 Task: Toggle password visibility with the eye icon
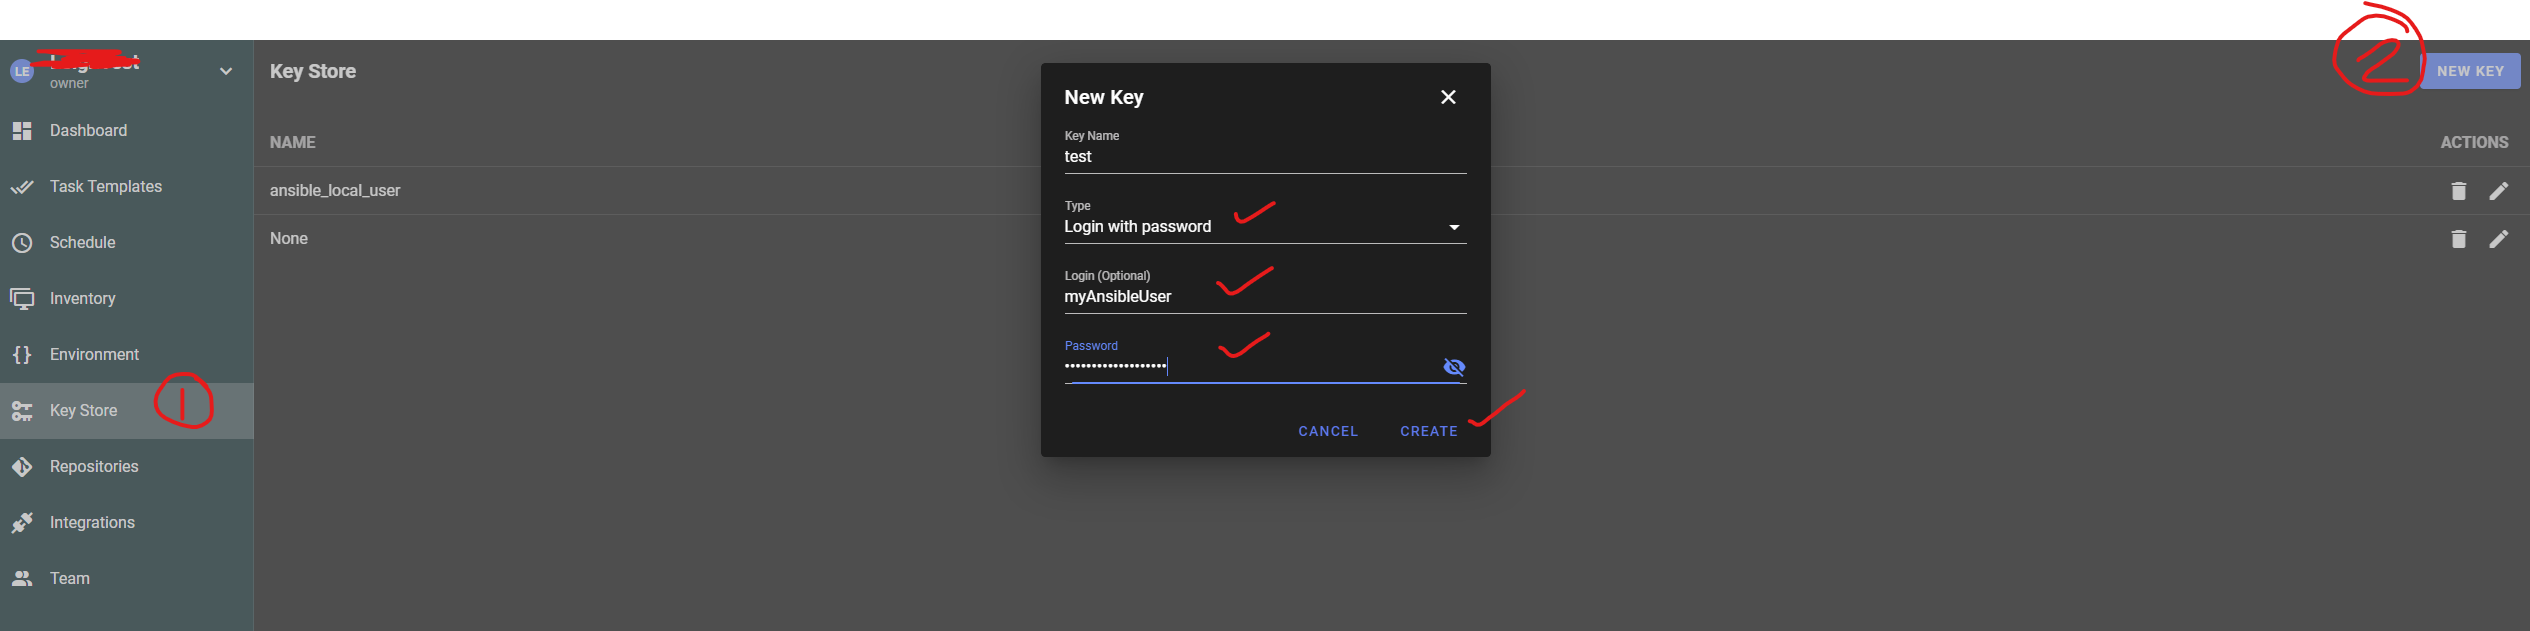tap(1454, 367)
